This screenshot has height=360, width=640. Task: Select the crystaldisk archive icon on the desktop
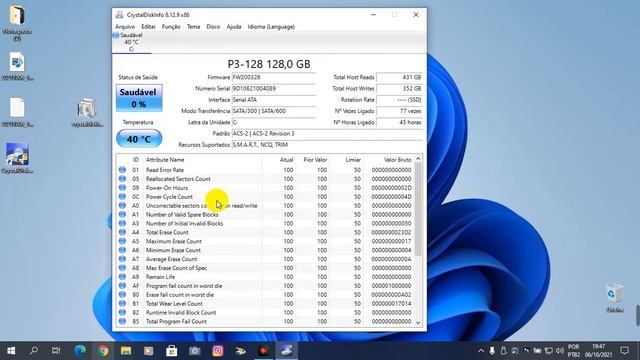click(x=87, y=112)
